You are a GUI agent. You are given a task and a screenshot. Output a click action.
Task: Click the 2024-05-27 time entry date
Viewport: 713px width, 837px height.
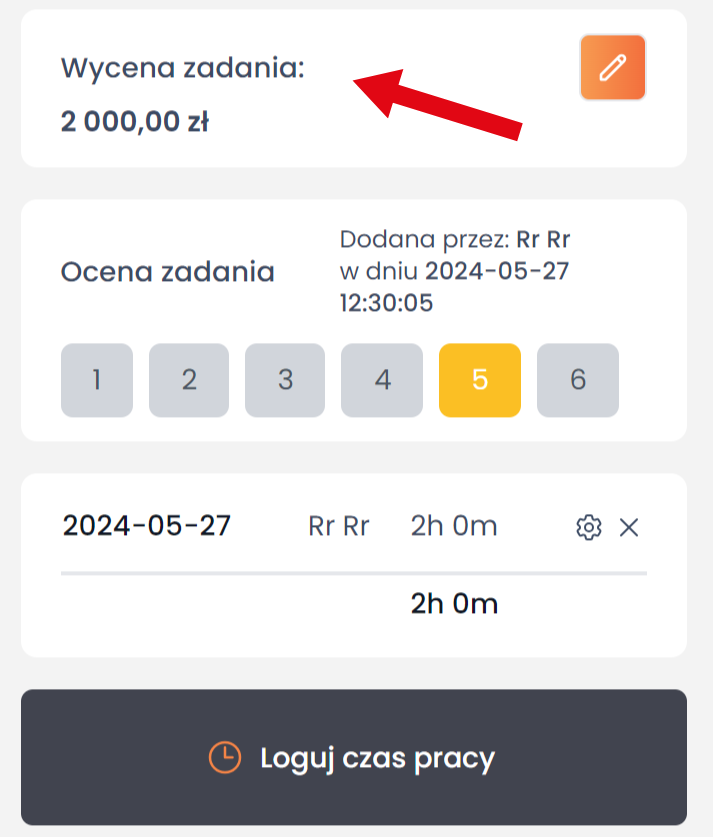tap(147, 526)
